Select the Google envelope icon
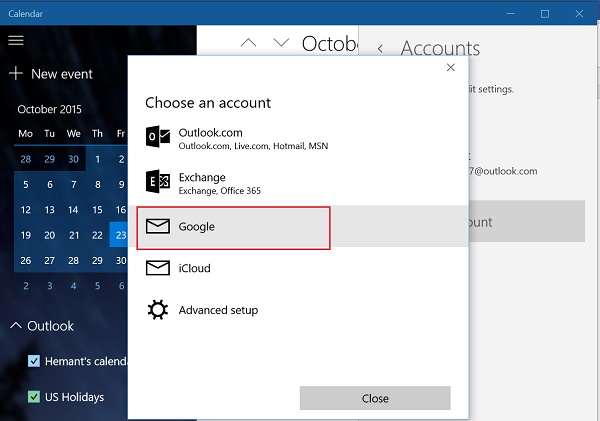Viewport: 600px width, 421px height. tap(158, 226)
